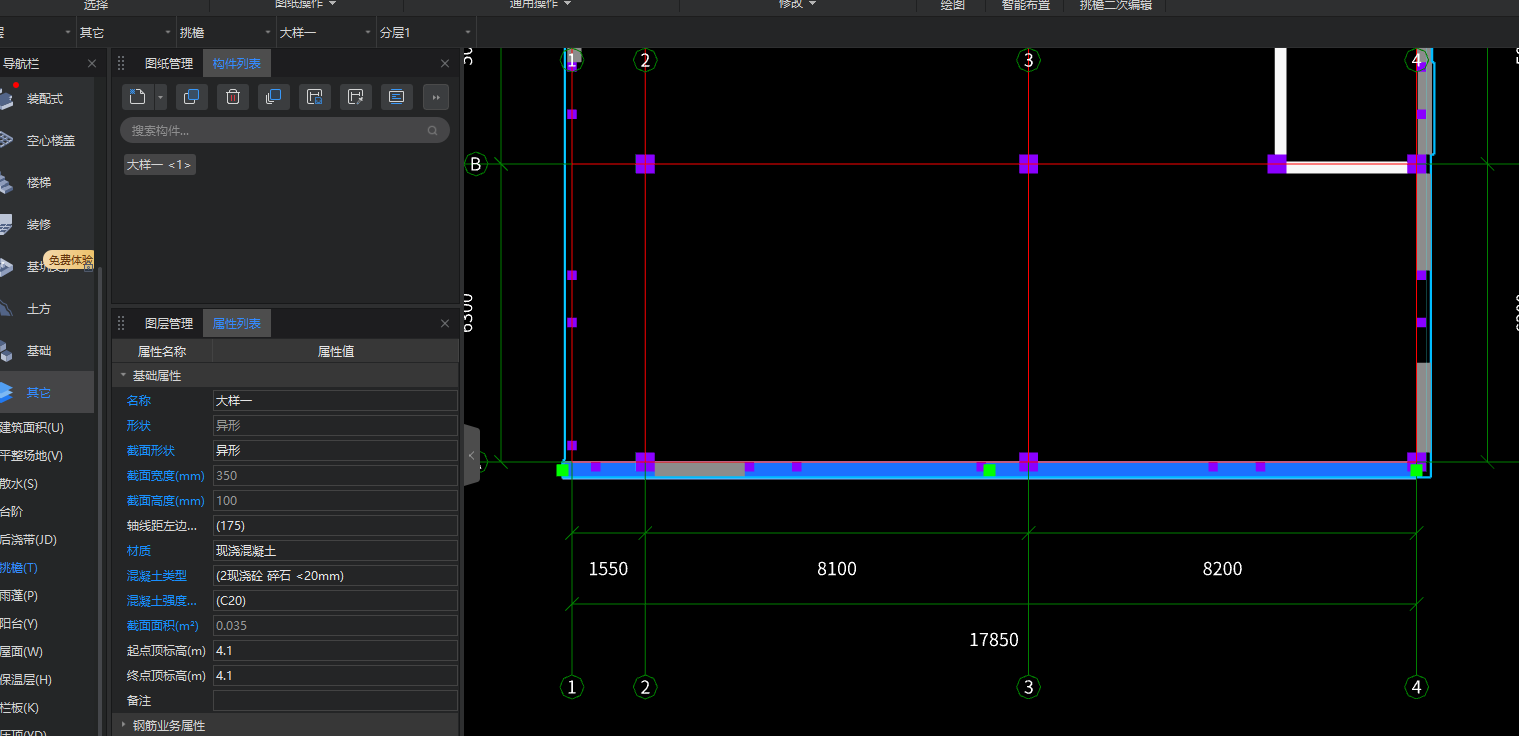Open the New component dropdown arrow
Viewport: 1519px width, 736px height.
161,97
